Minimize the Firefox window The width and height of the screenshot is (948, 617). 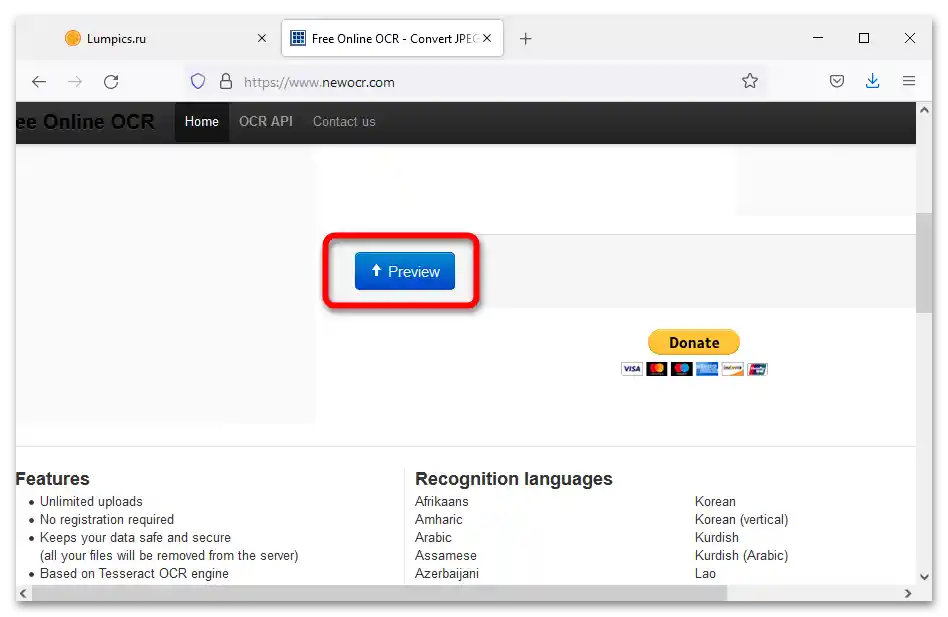[x=818, y=38]
